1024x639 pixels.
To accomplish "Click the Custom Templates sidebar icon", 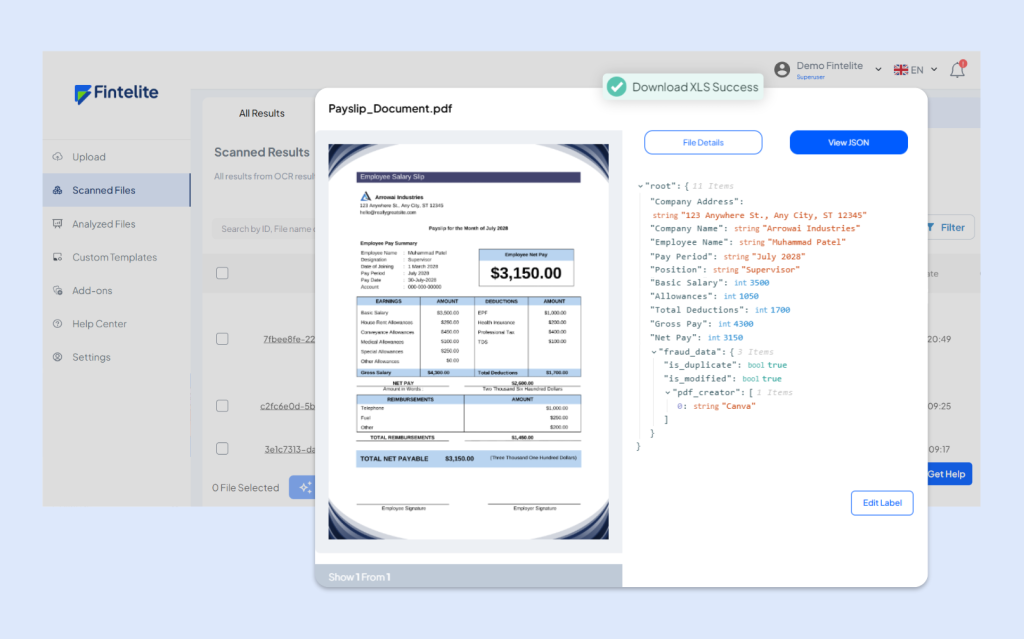I will click(58, 257).
